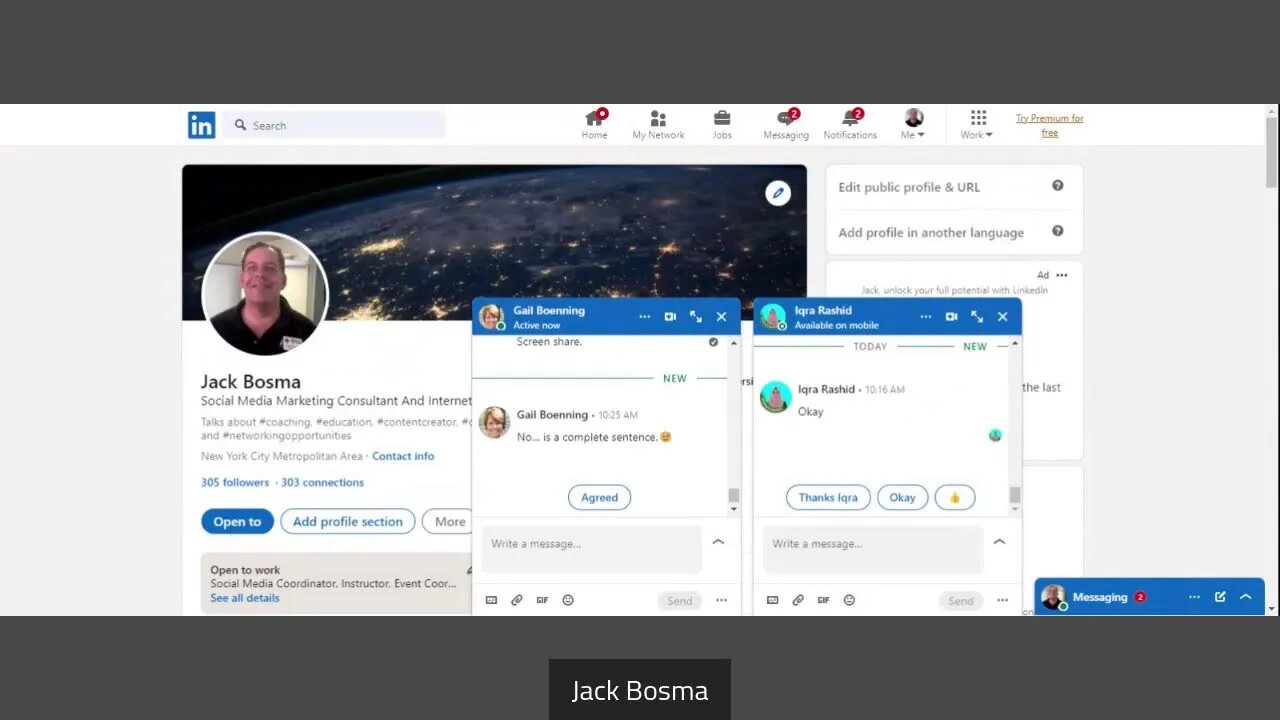Open the LinkedIn home logo

tap(201, 125)
